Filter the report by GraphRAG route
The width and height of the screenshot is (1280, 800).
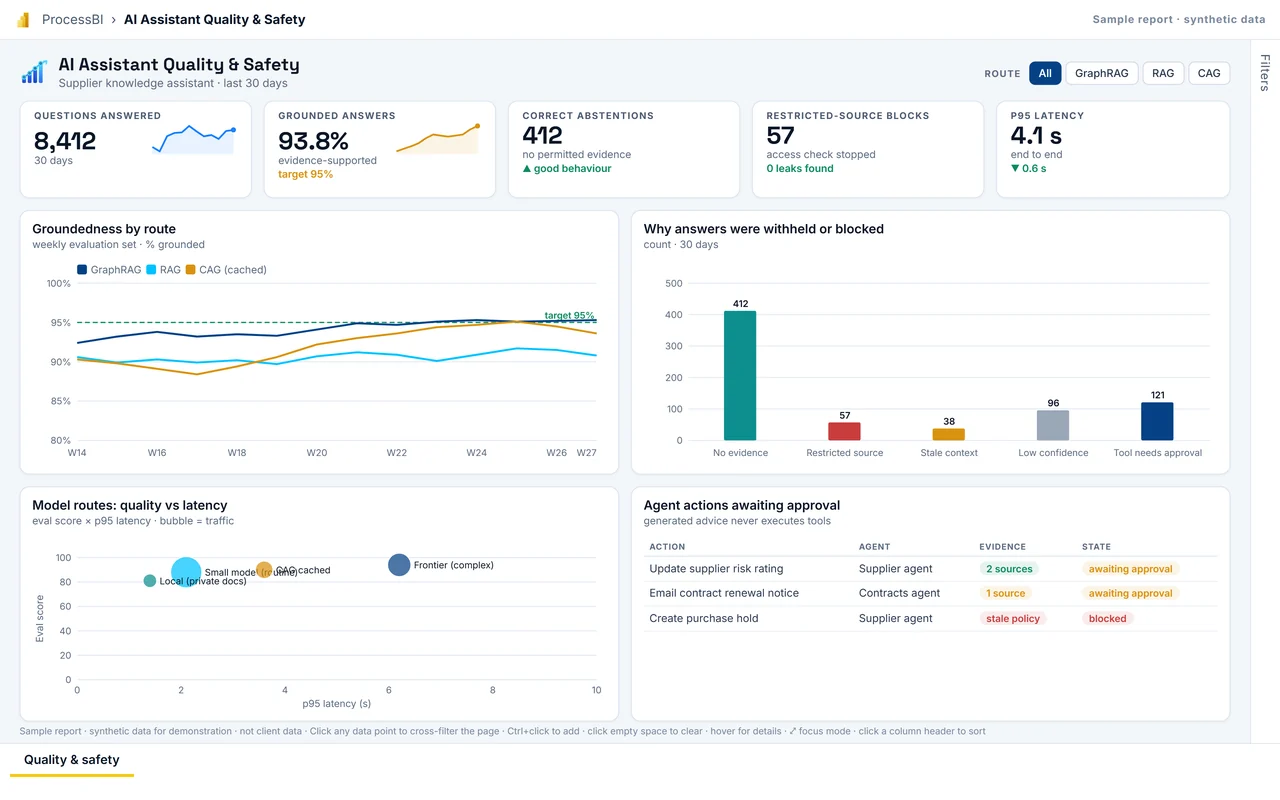tap(1102, 73)
